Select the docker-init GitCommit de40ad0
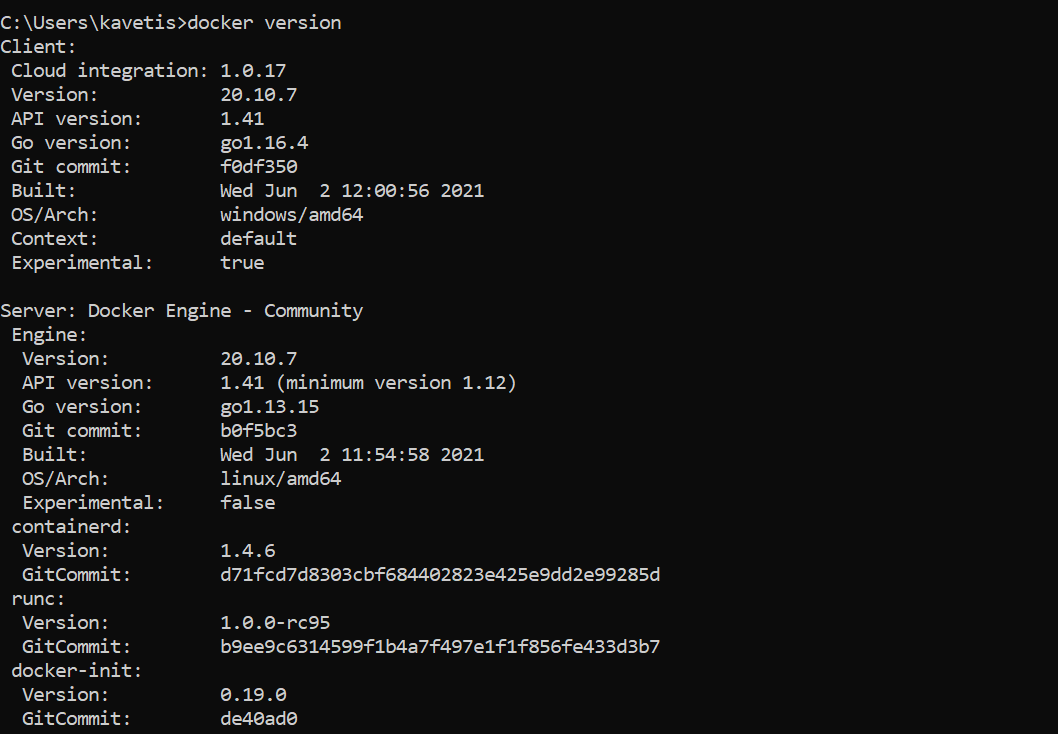 [258, 719]
